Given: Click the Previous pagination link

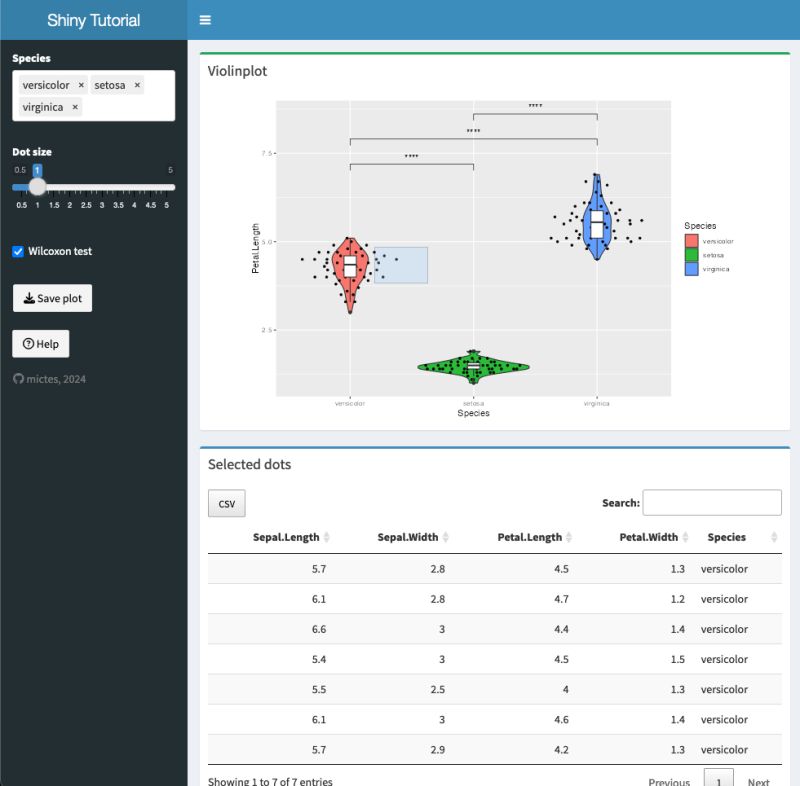Looking at the screenshot, I should 668,781.
